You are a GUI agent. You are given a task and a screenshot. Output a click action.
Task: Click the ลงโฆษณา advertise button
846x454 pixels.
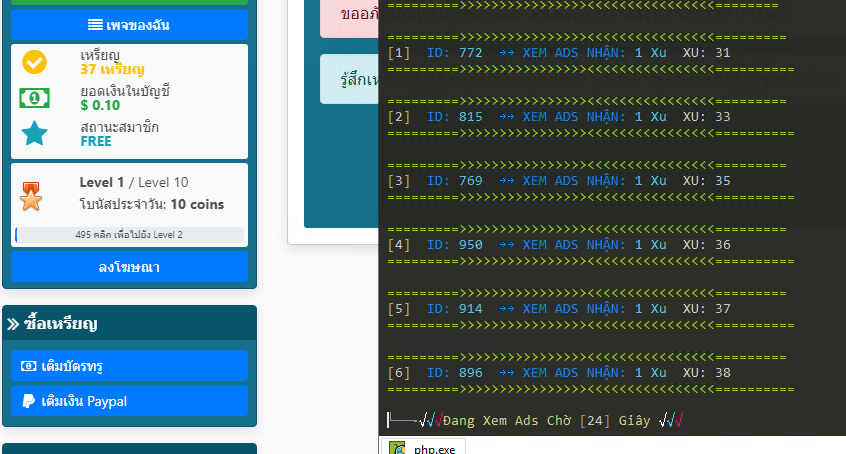(129, 267)
